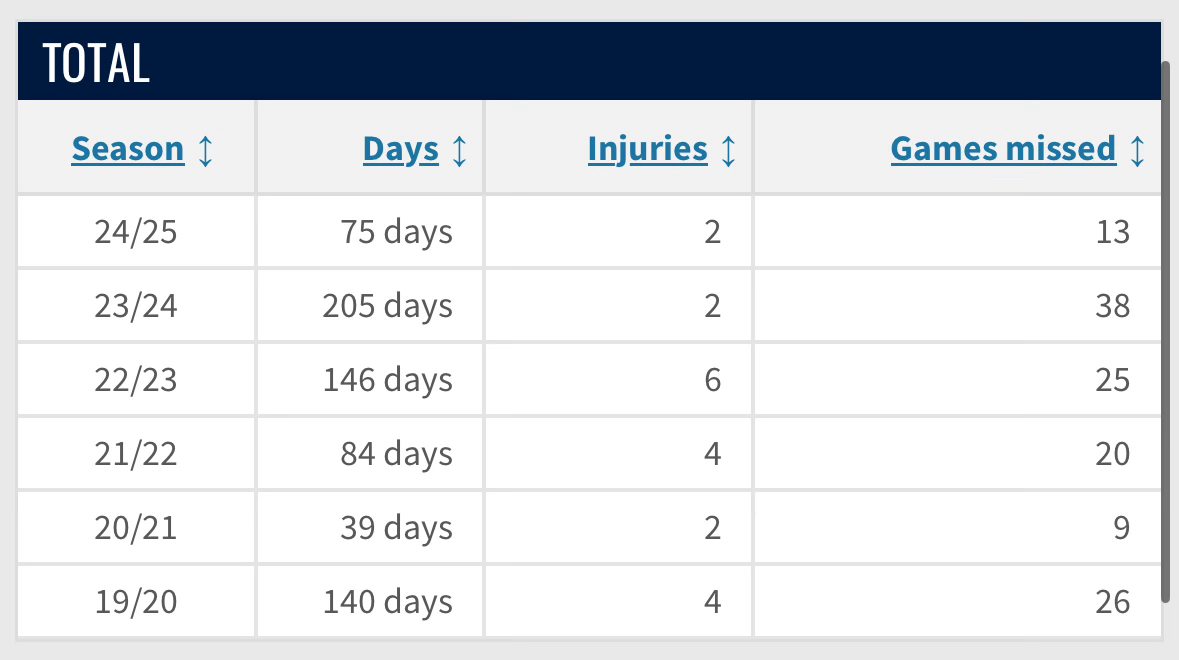Viewport: 1179px width, 660px height.
Task: Click the 75 days cell
Action: pyautogui.click(x=397, y=232)
